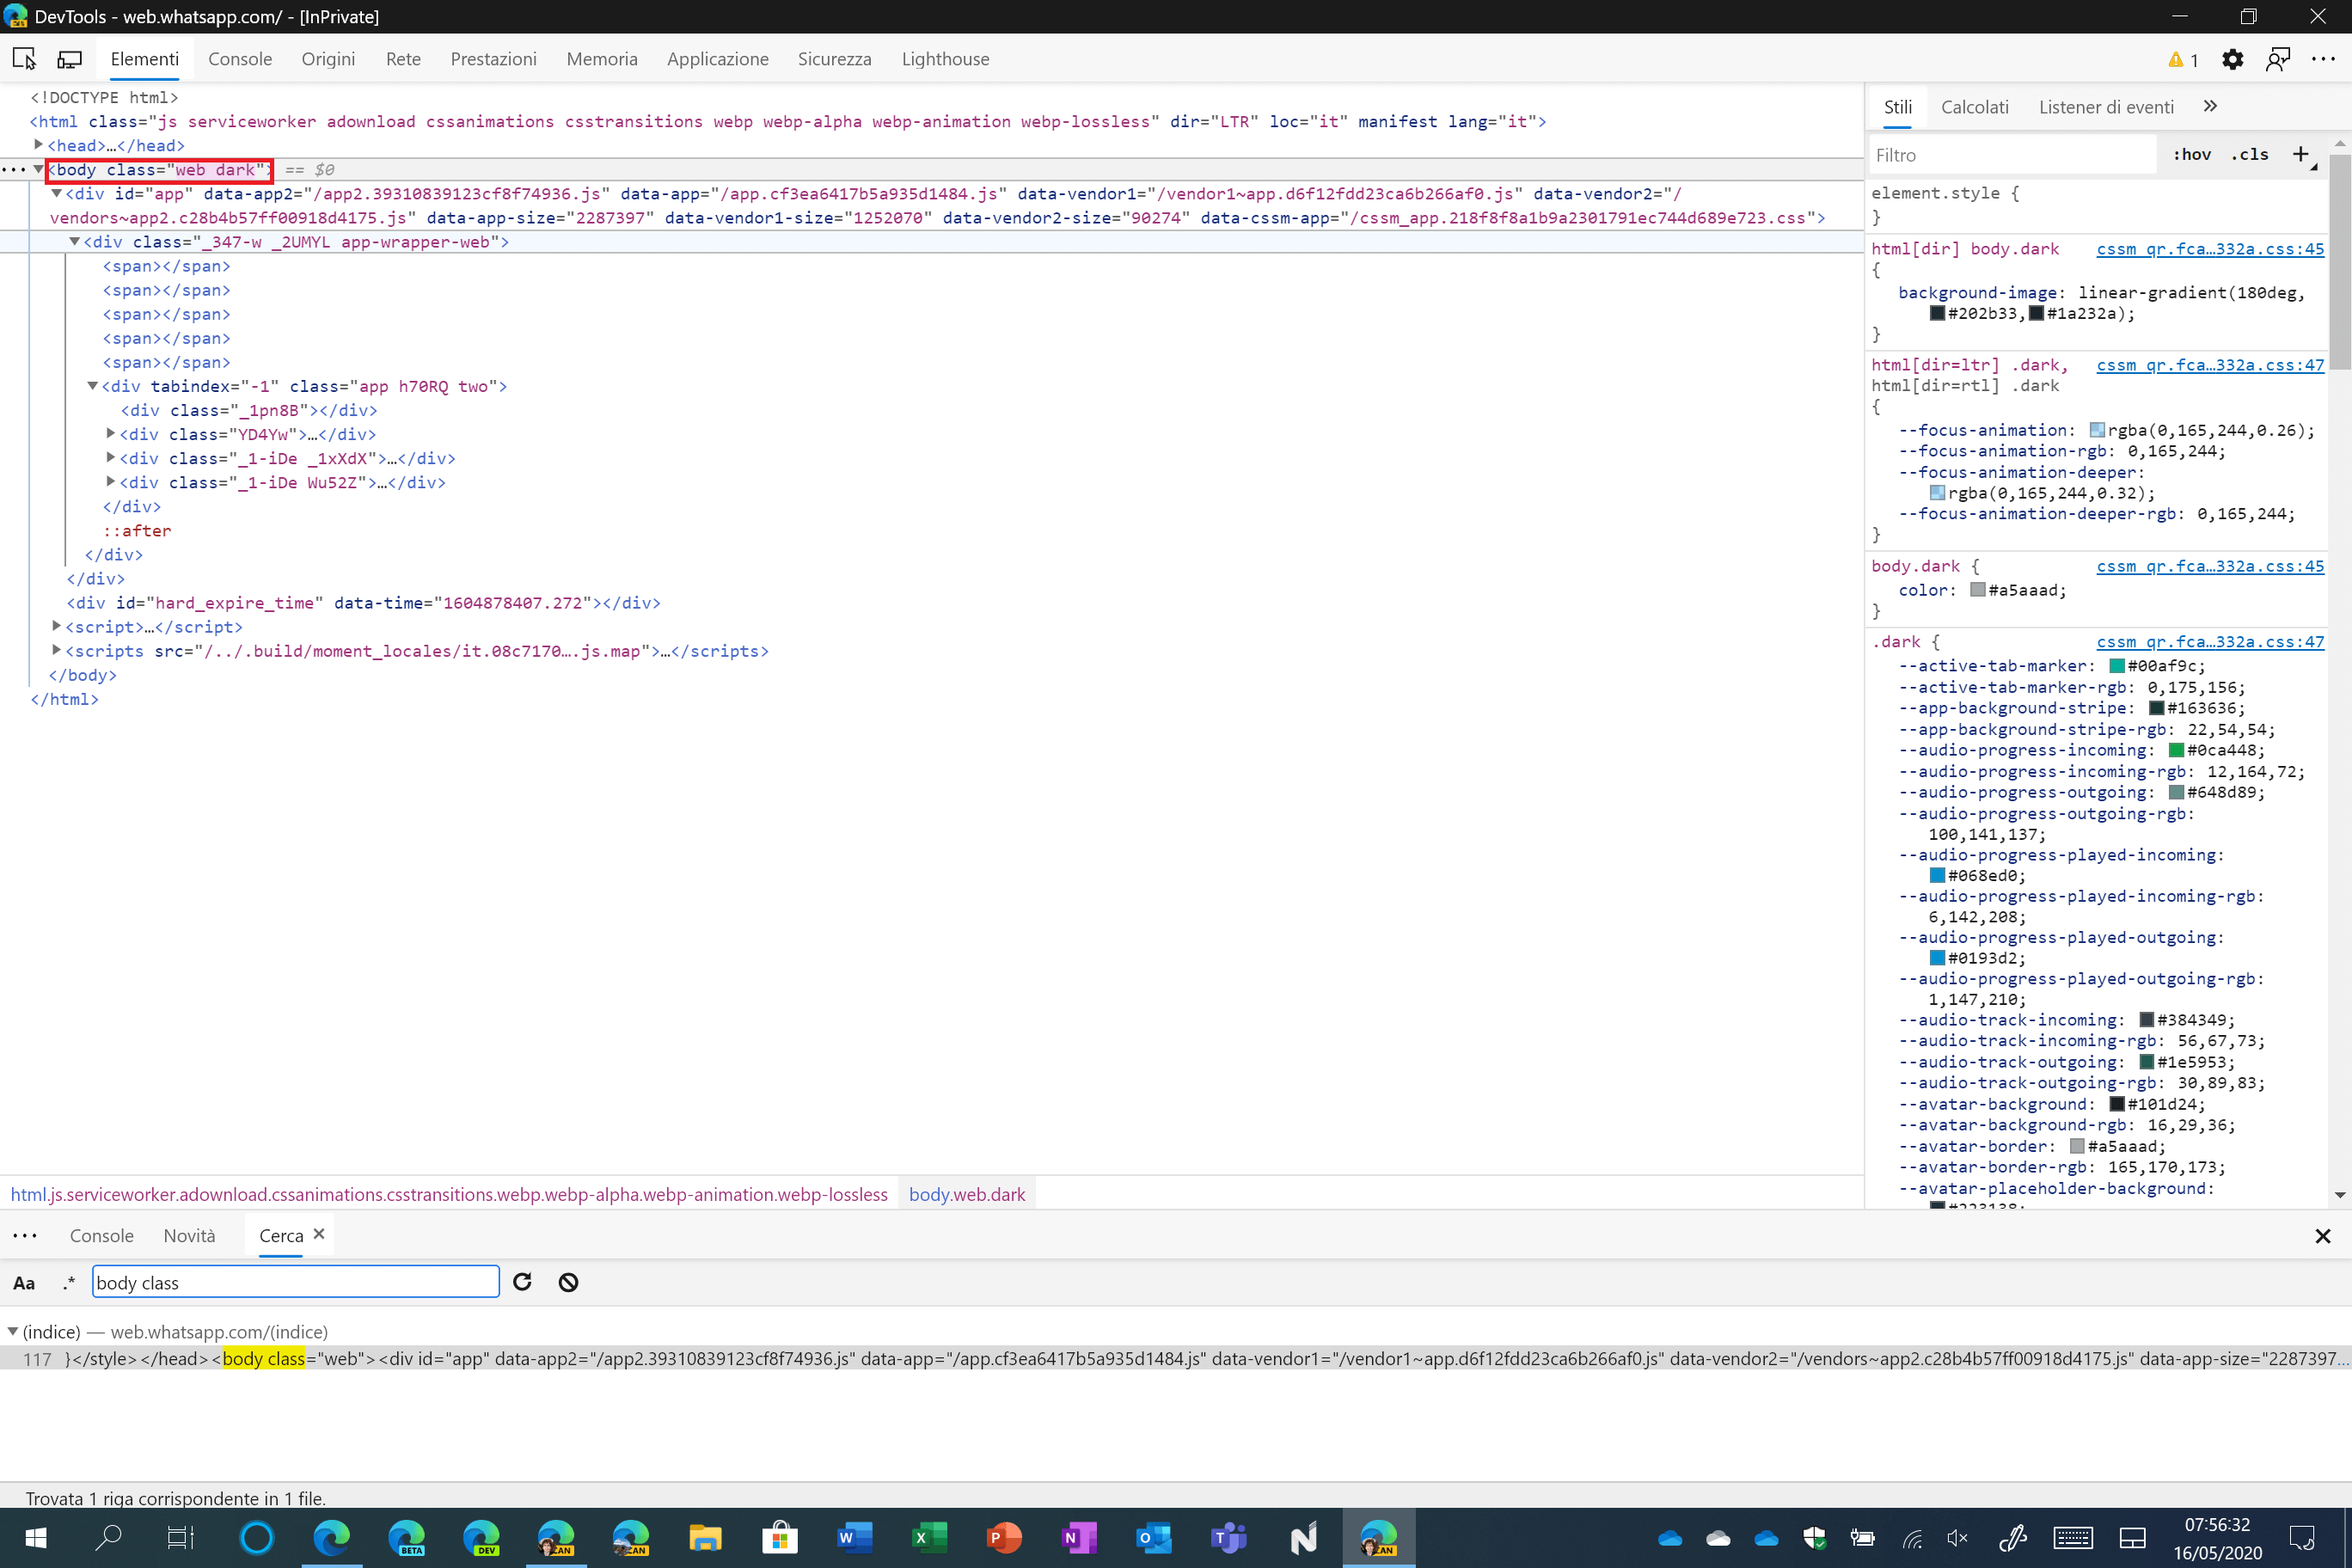
Task: Switch to Calcolati styles tab
Action: (1974, 107)
